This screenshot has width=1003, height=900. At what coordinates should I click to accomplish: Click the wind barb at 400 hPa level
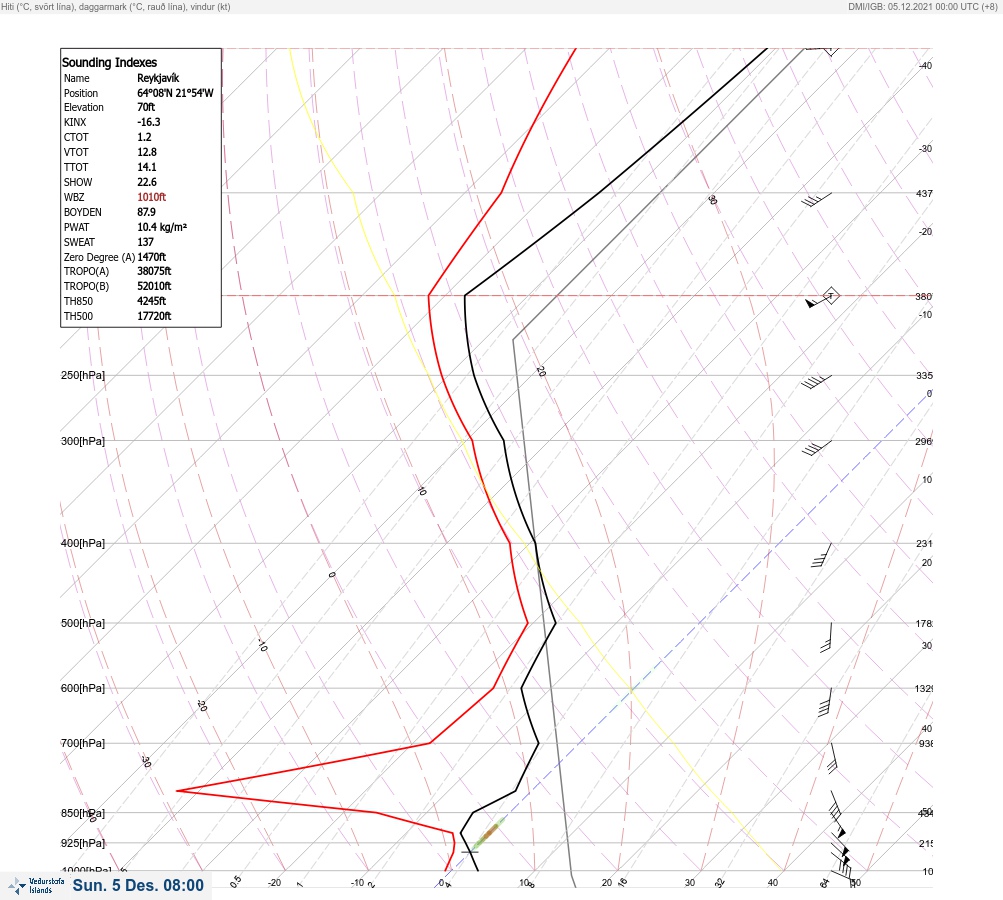(x=821, y=555)
